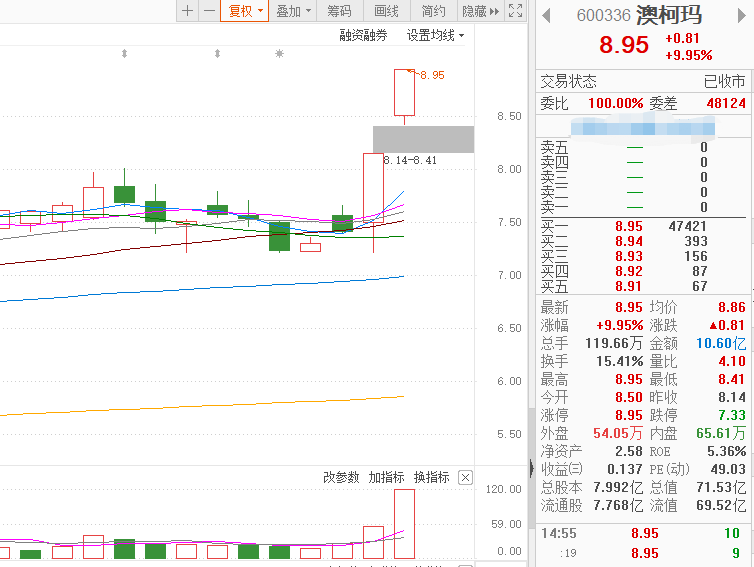The image size is (754, 567).
Task: Select the 画线 drawing tab
Action: click(x=386, y=11)
